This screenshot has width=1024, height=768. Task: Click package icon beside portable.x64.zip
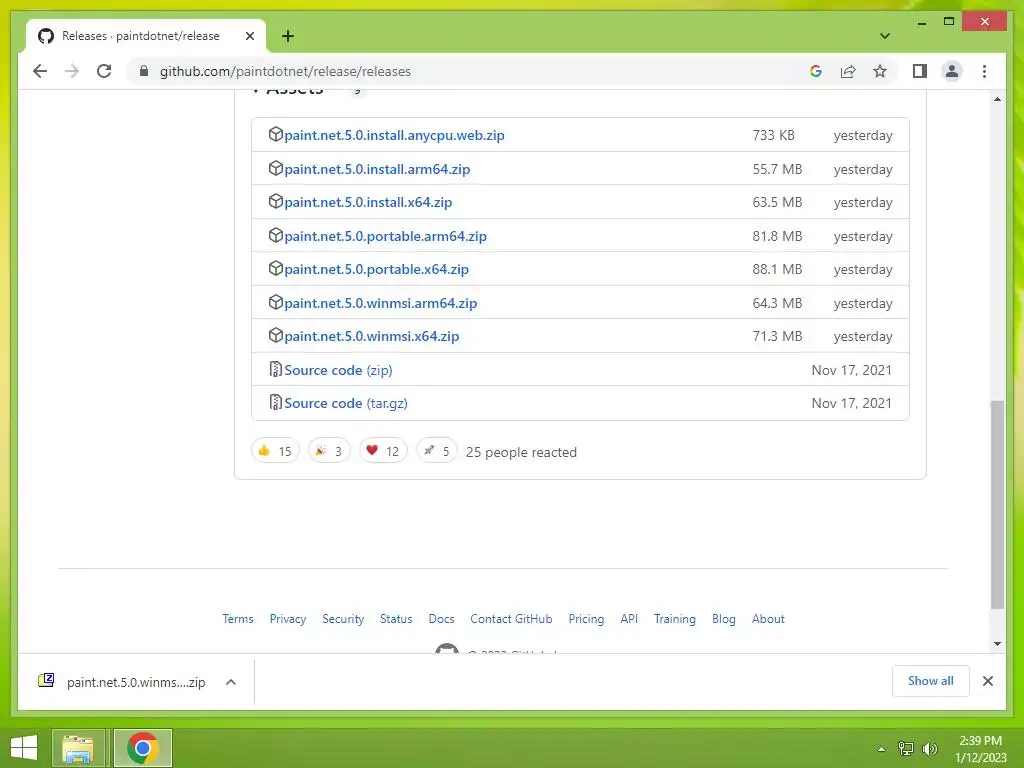tap(276, 268)
